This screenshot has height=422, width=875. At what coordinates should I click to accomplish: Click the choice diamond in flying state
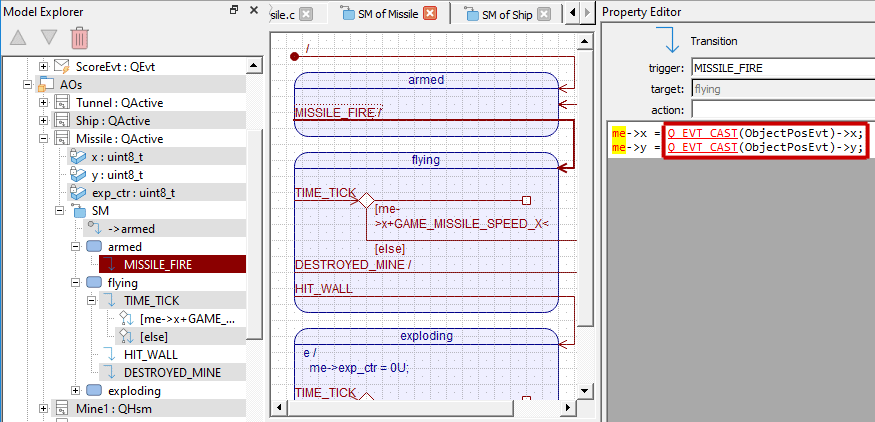coord(366,200)
